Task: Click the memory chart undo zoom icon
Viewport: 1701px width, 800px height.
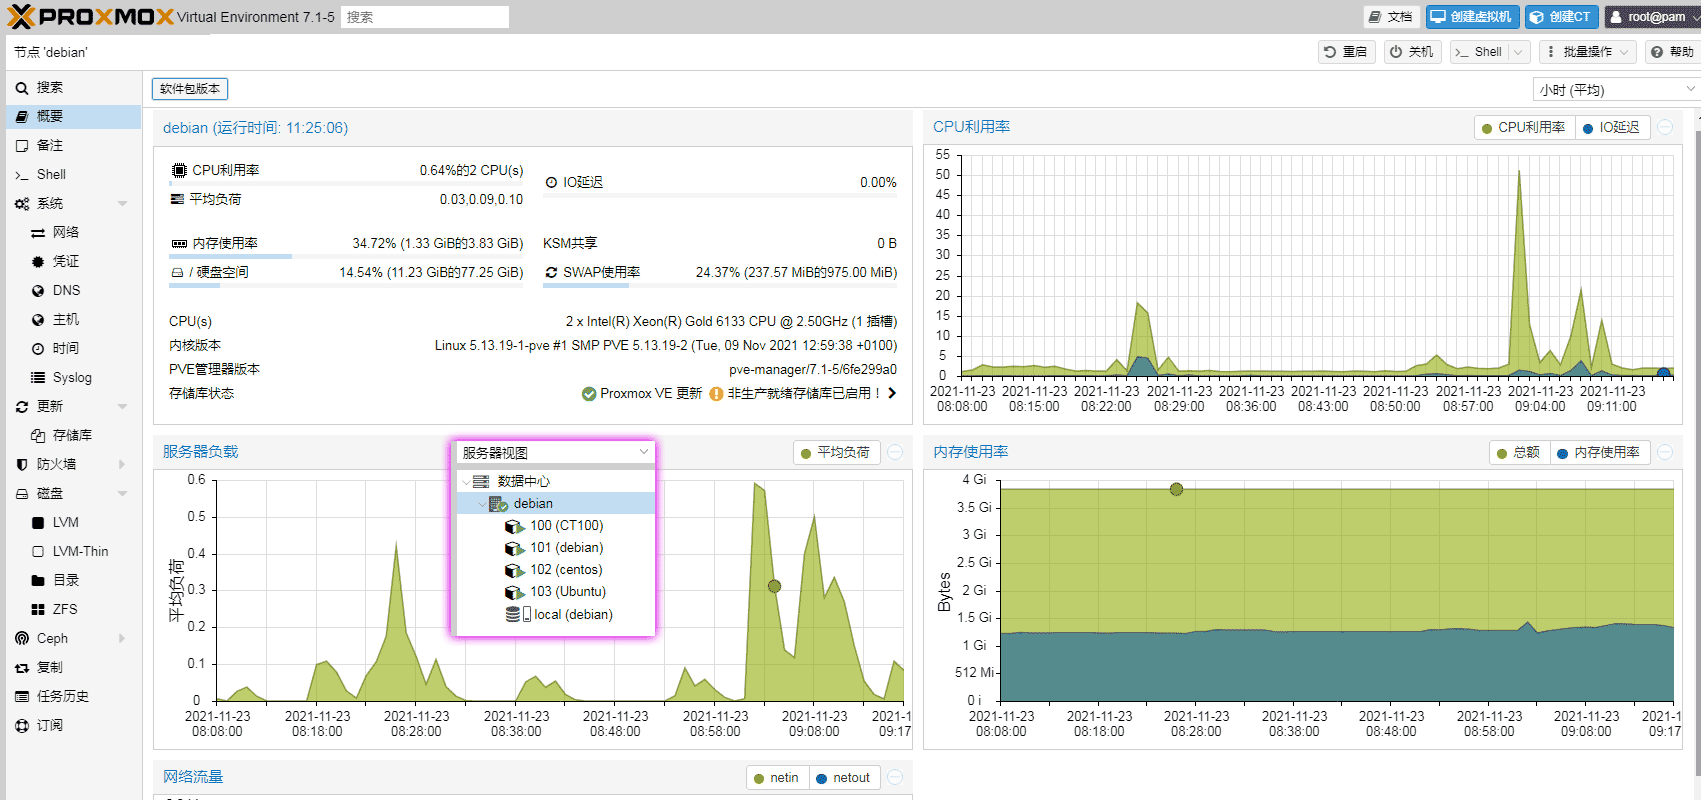Action: pyautogui.click(x=1665, y=452)
